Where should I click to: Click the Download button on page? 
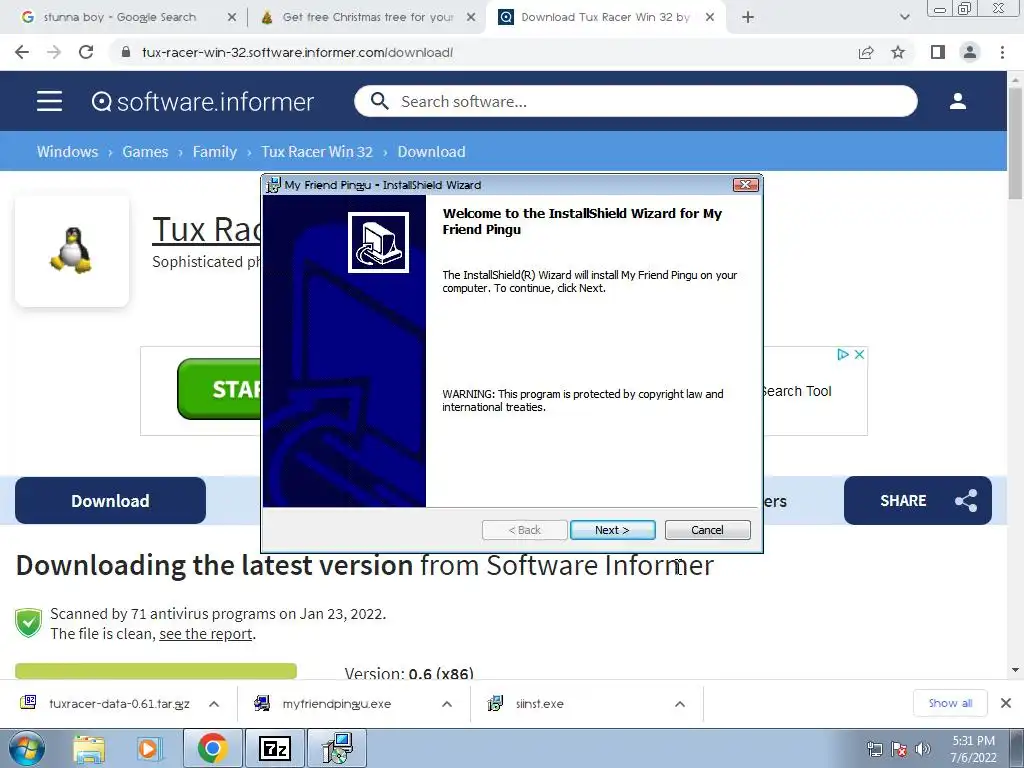(110, 501)
